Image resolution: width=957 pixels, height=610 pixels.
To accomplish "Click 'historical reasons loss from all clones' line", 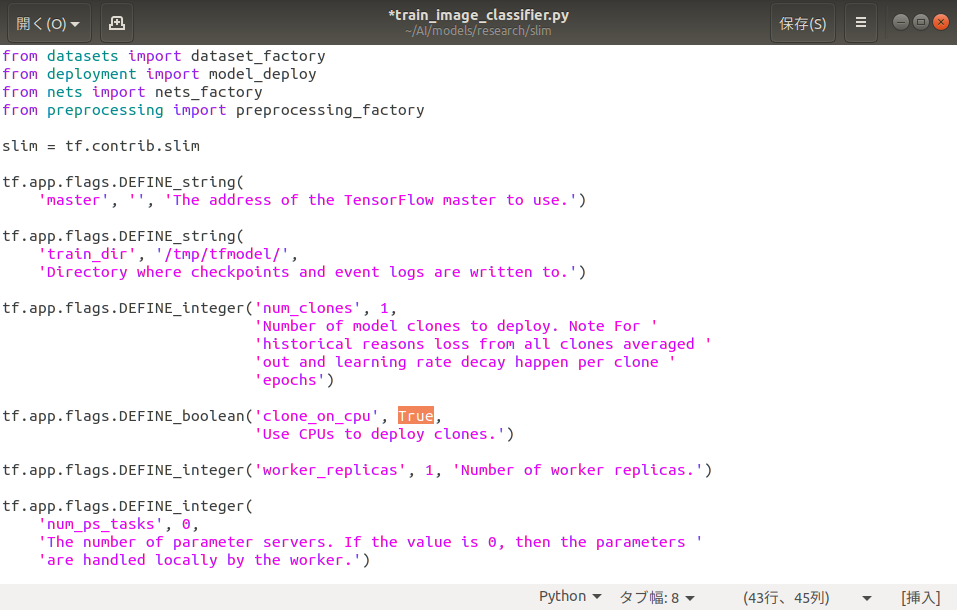I will 483,344.
